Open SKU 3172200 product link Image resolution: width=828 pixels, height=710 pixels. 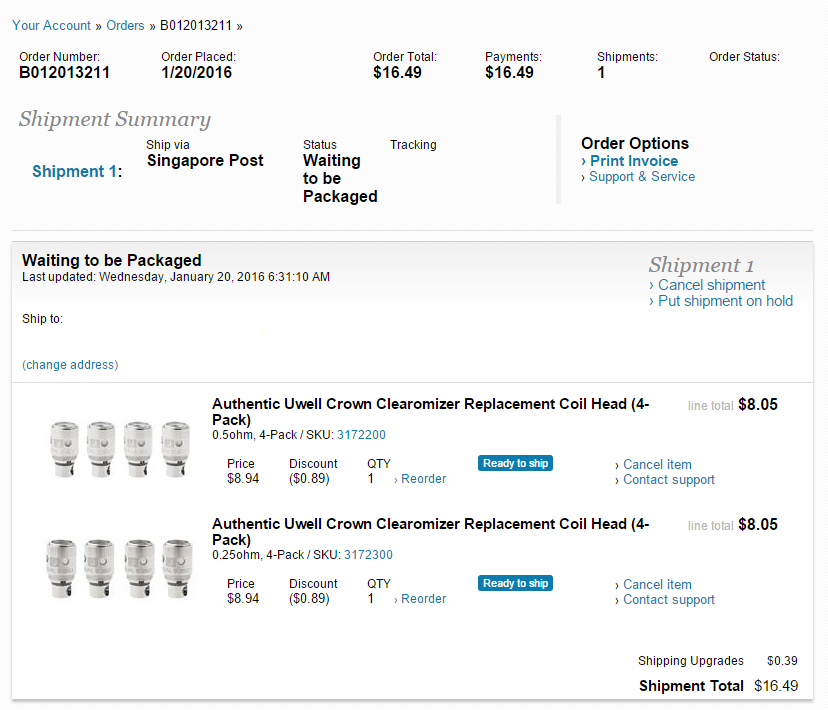361,435
